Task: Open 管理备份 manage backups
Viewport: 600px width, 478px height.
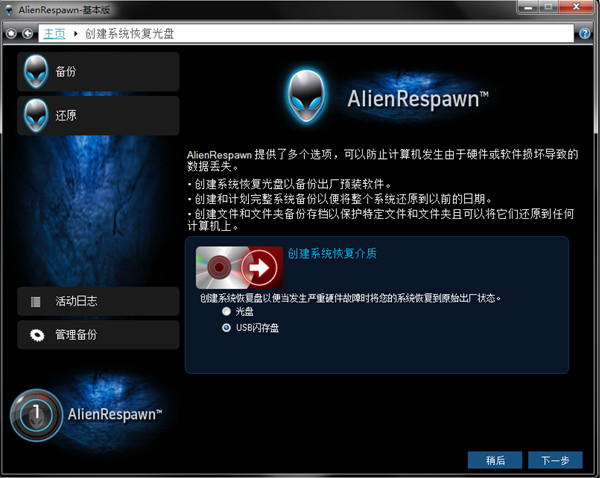Action: coord(98,335)
